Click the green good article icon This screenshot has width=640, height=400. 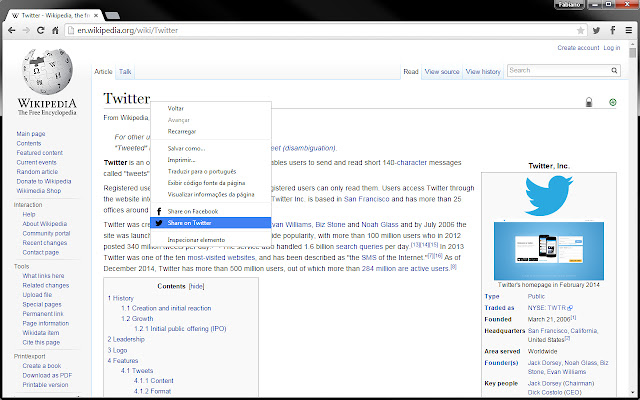coord(612,102)
